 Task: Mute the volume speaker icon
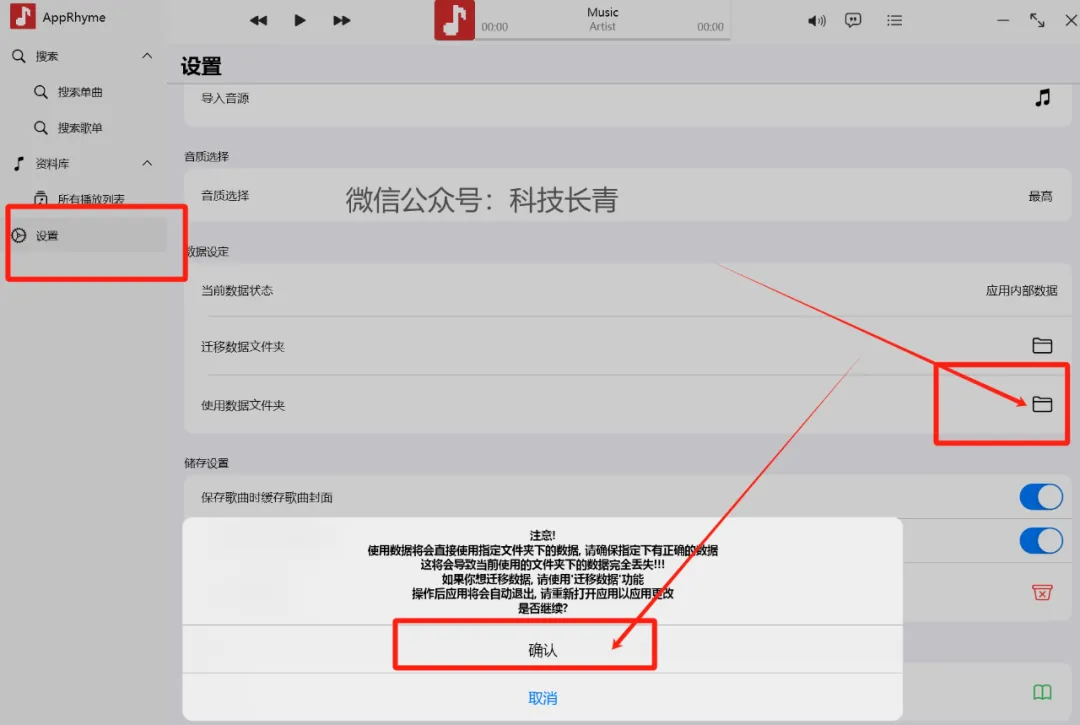point(817,20)
